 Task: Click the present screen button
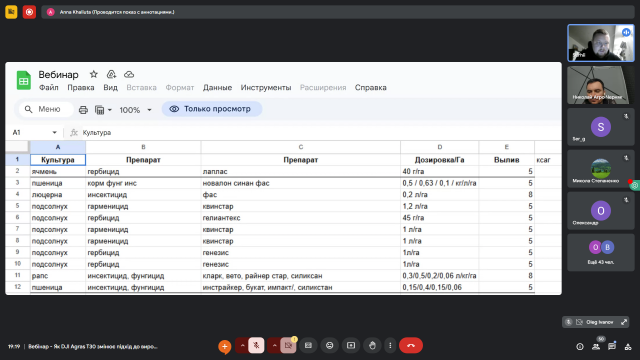click(x=351, y=346)
